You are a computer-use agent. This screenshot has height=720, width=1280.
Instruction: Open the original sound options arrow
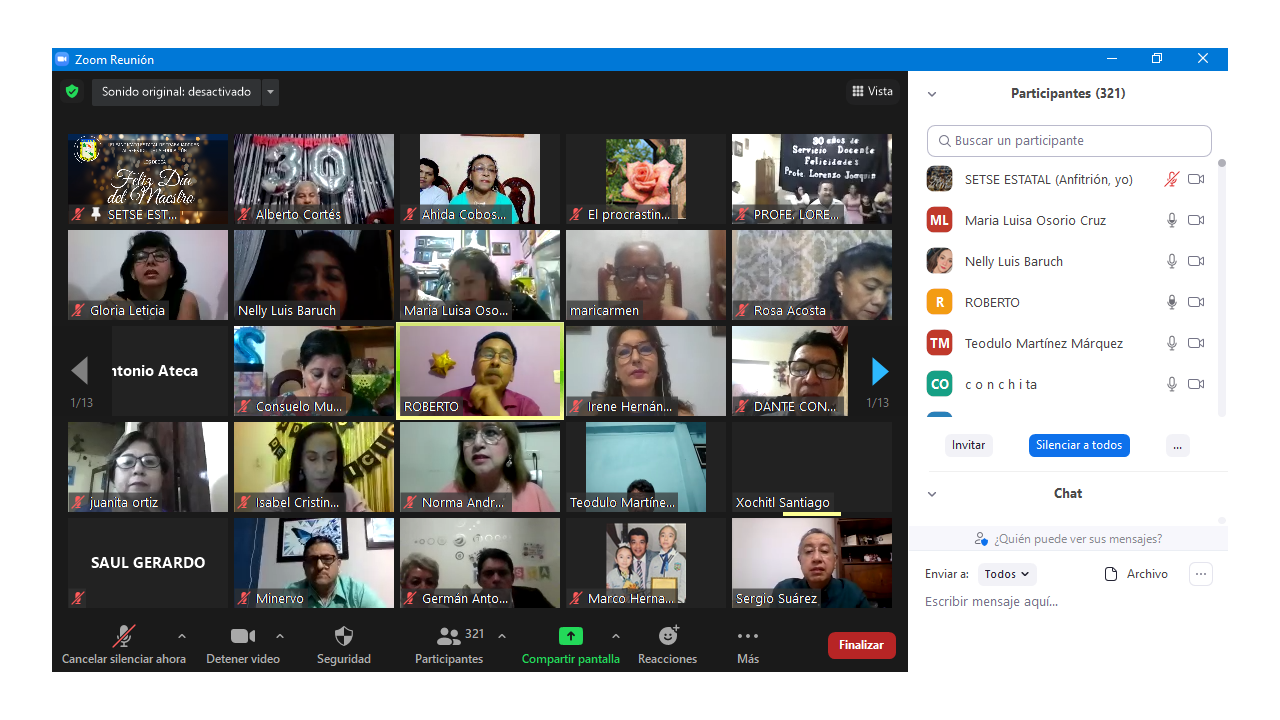270,92
